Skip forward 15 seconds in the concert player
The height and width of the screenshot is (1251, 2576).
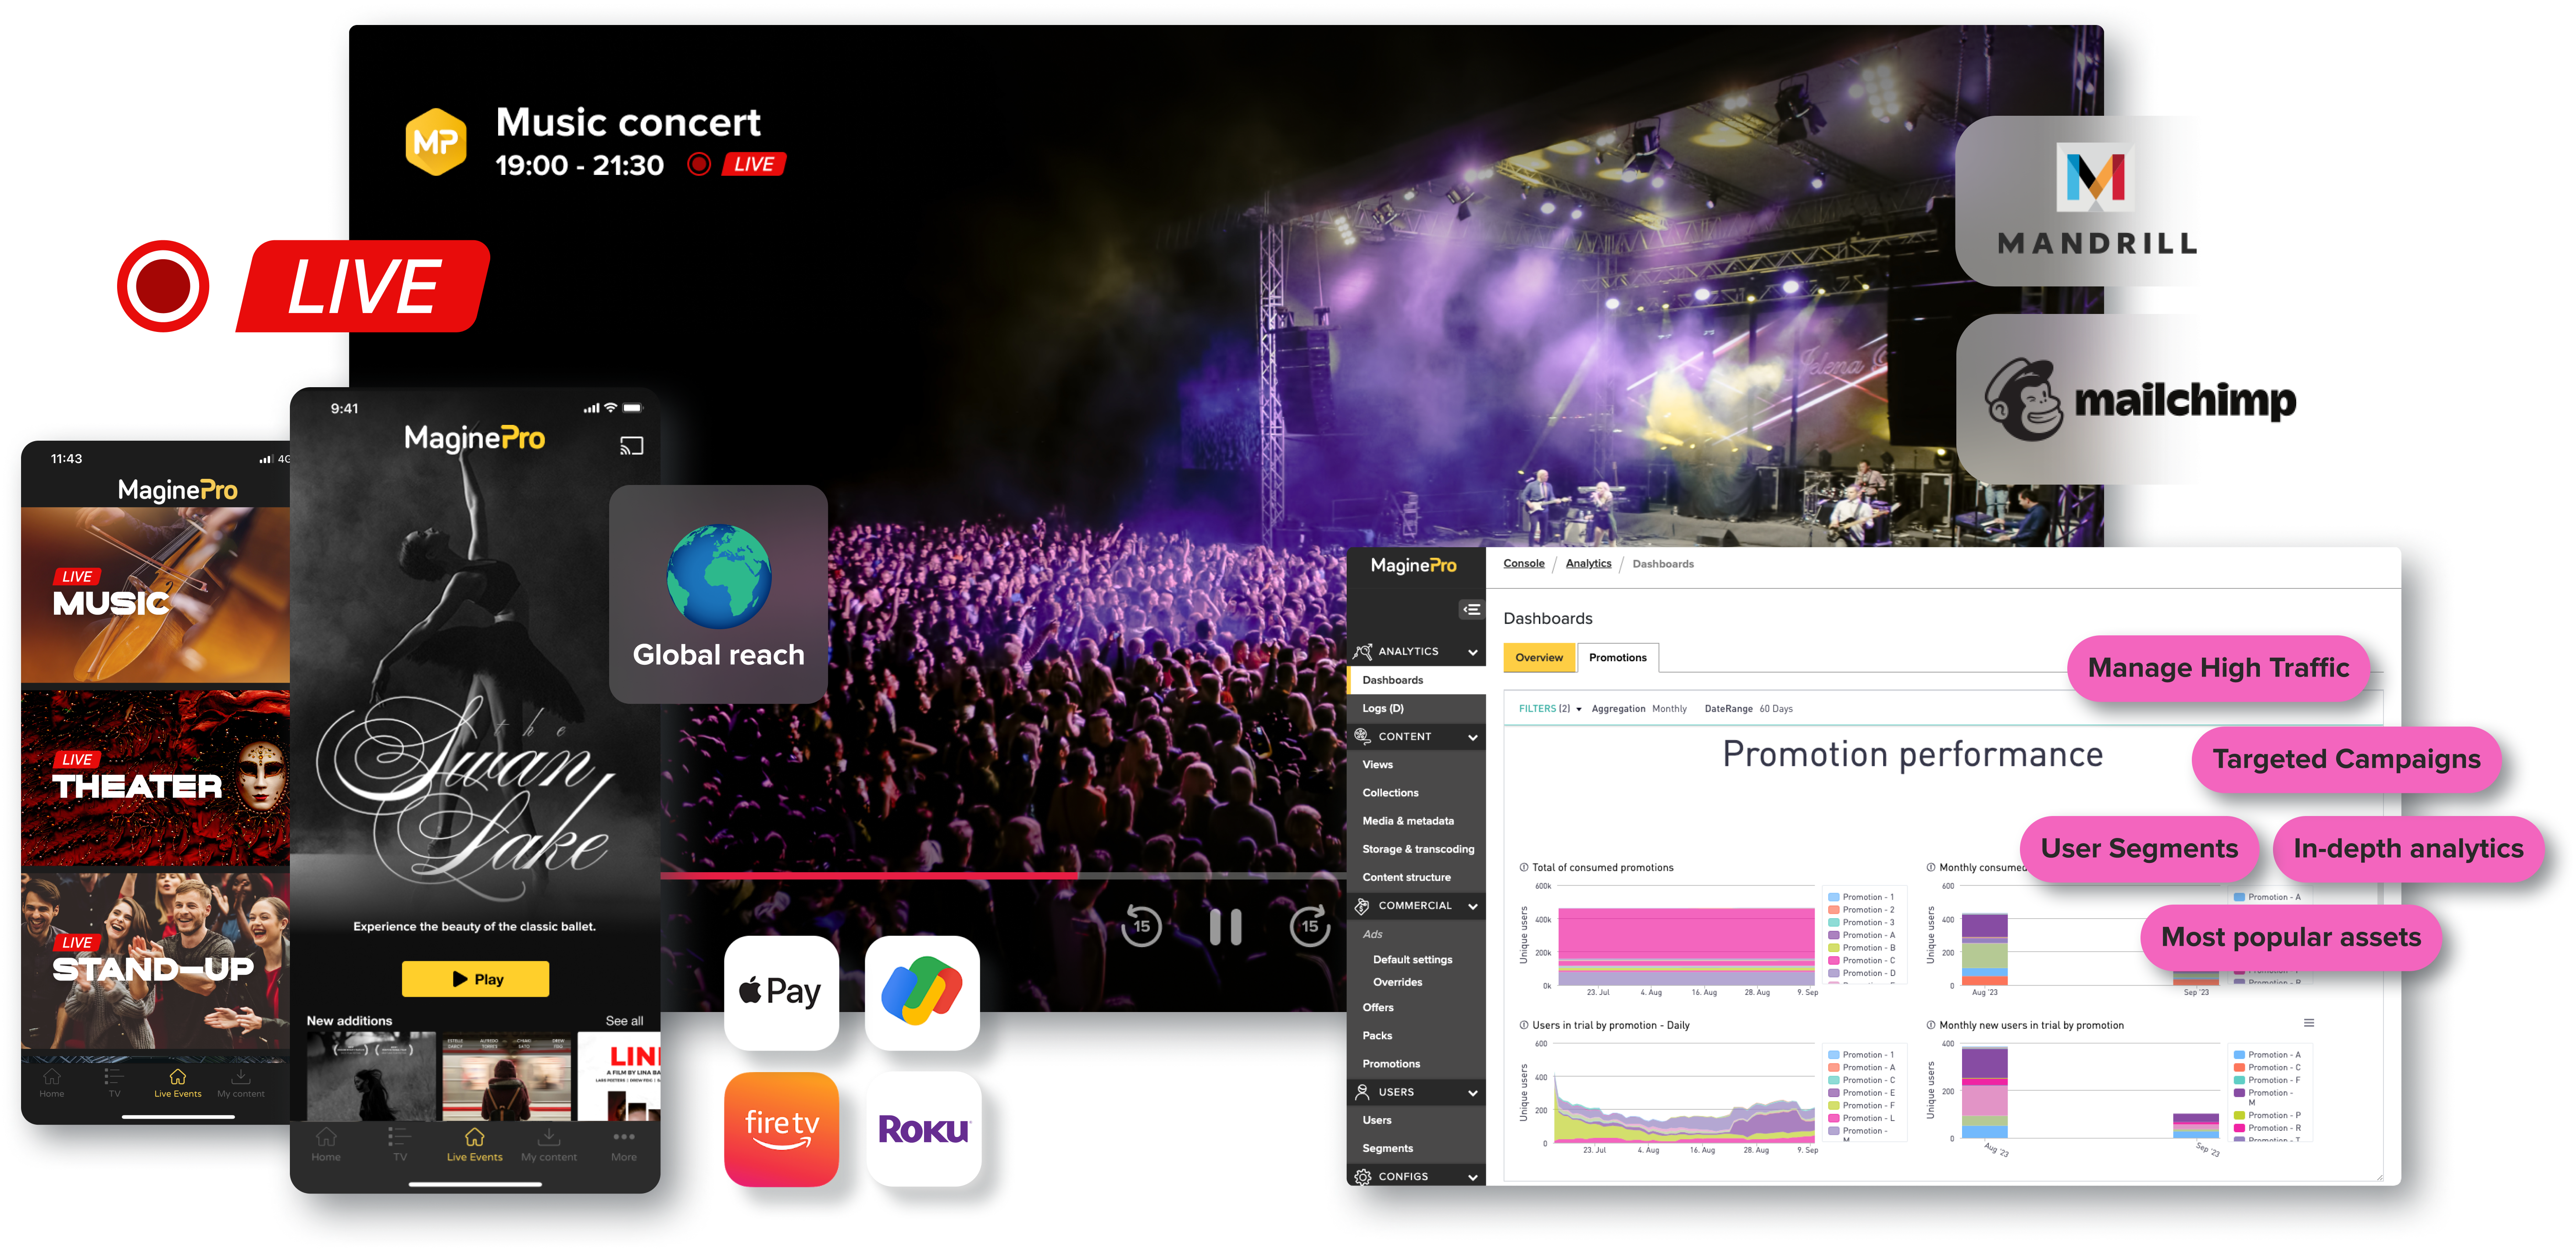(1309, 926)
